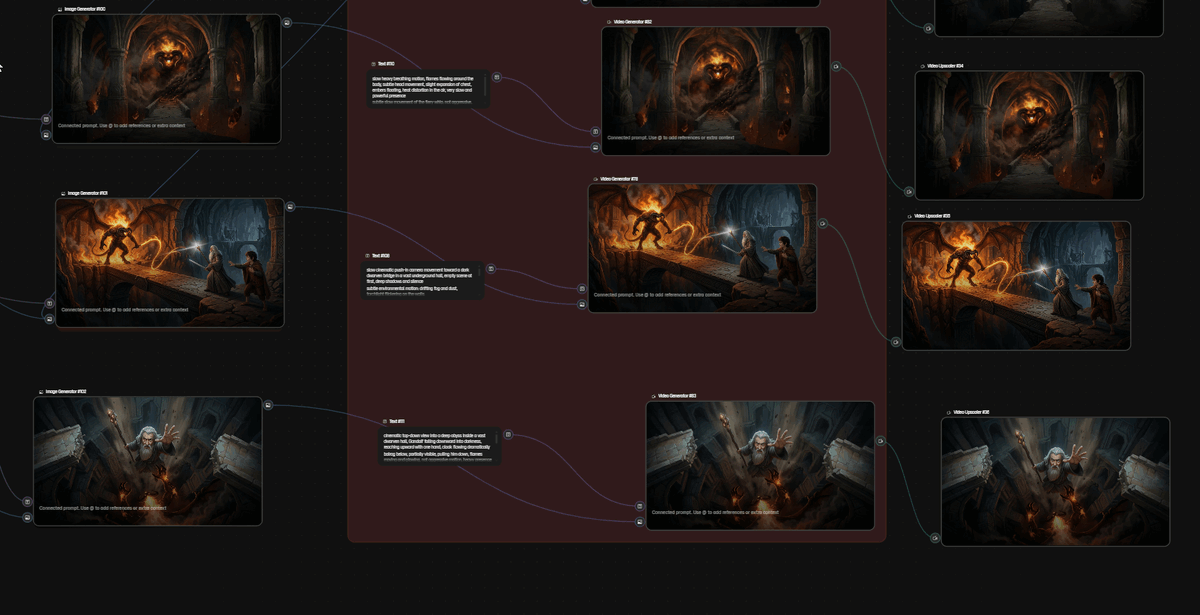Click output port of Balrog hall Image Generator
The width and height of the screenshot is (1200, 615).
(287, 22)
